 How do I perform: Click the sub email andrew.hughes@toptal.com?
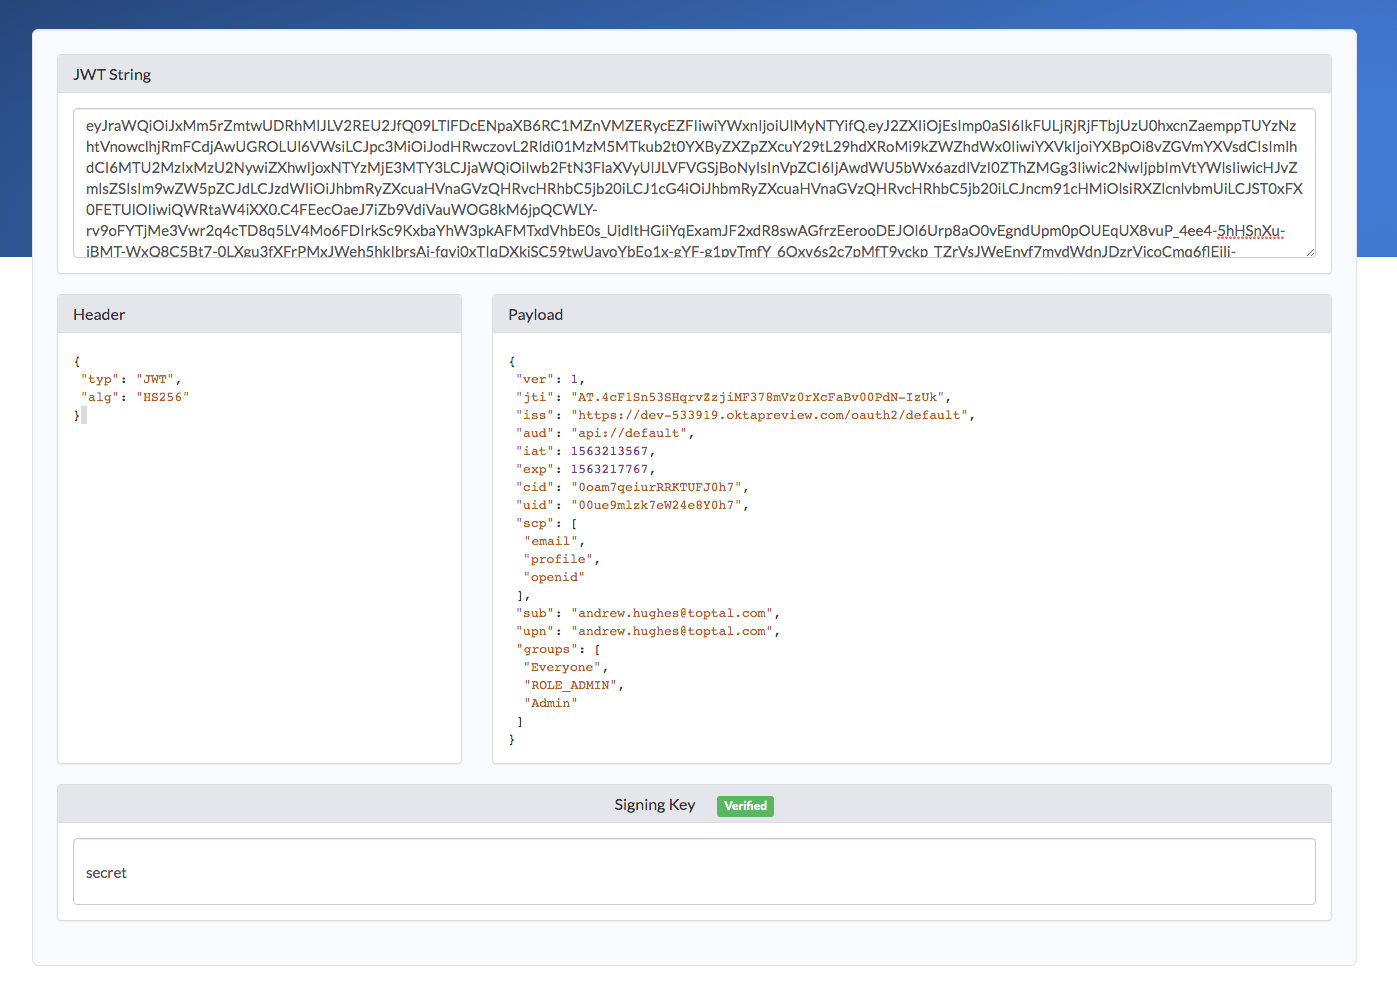click(x=672, y=613)
